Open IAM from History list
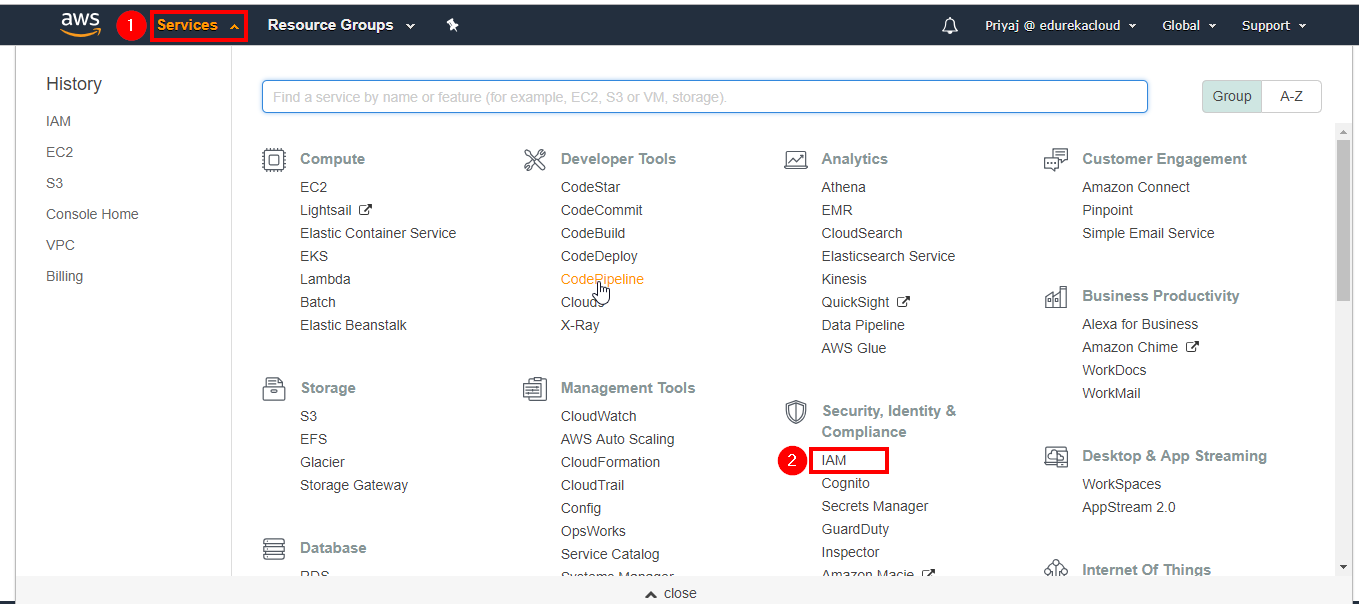The height and width of the screenshot is (604, 1359). coord(58,121)
